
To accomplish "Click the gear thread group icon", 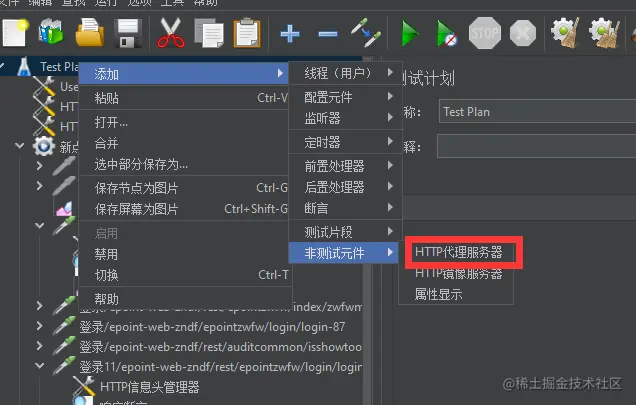I will 43,146.
